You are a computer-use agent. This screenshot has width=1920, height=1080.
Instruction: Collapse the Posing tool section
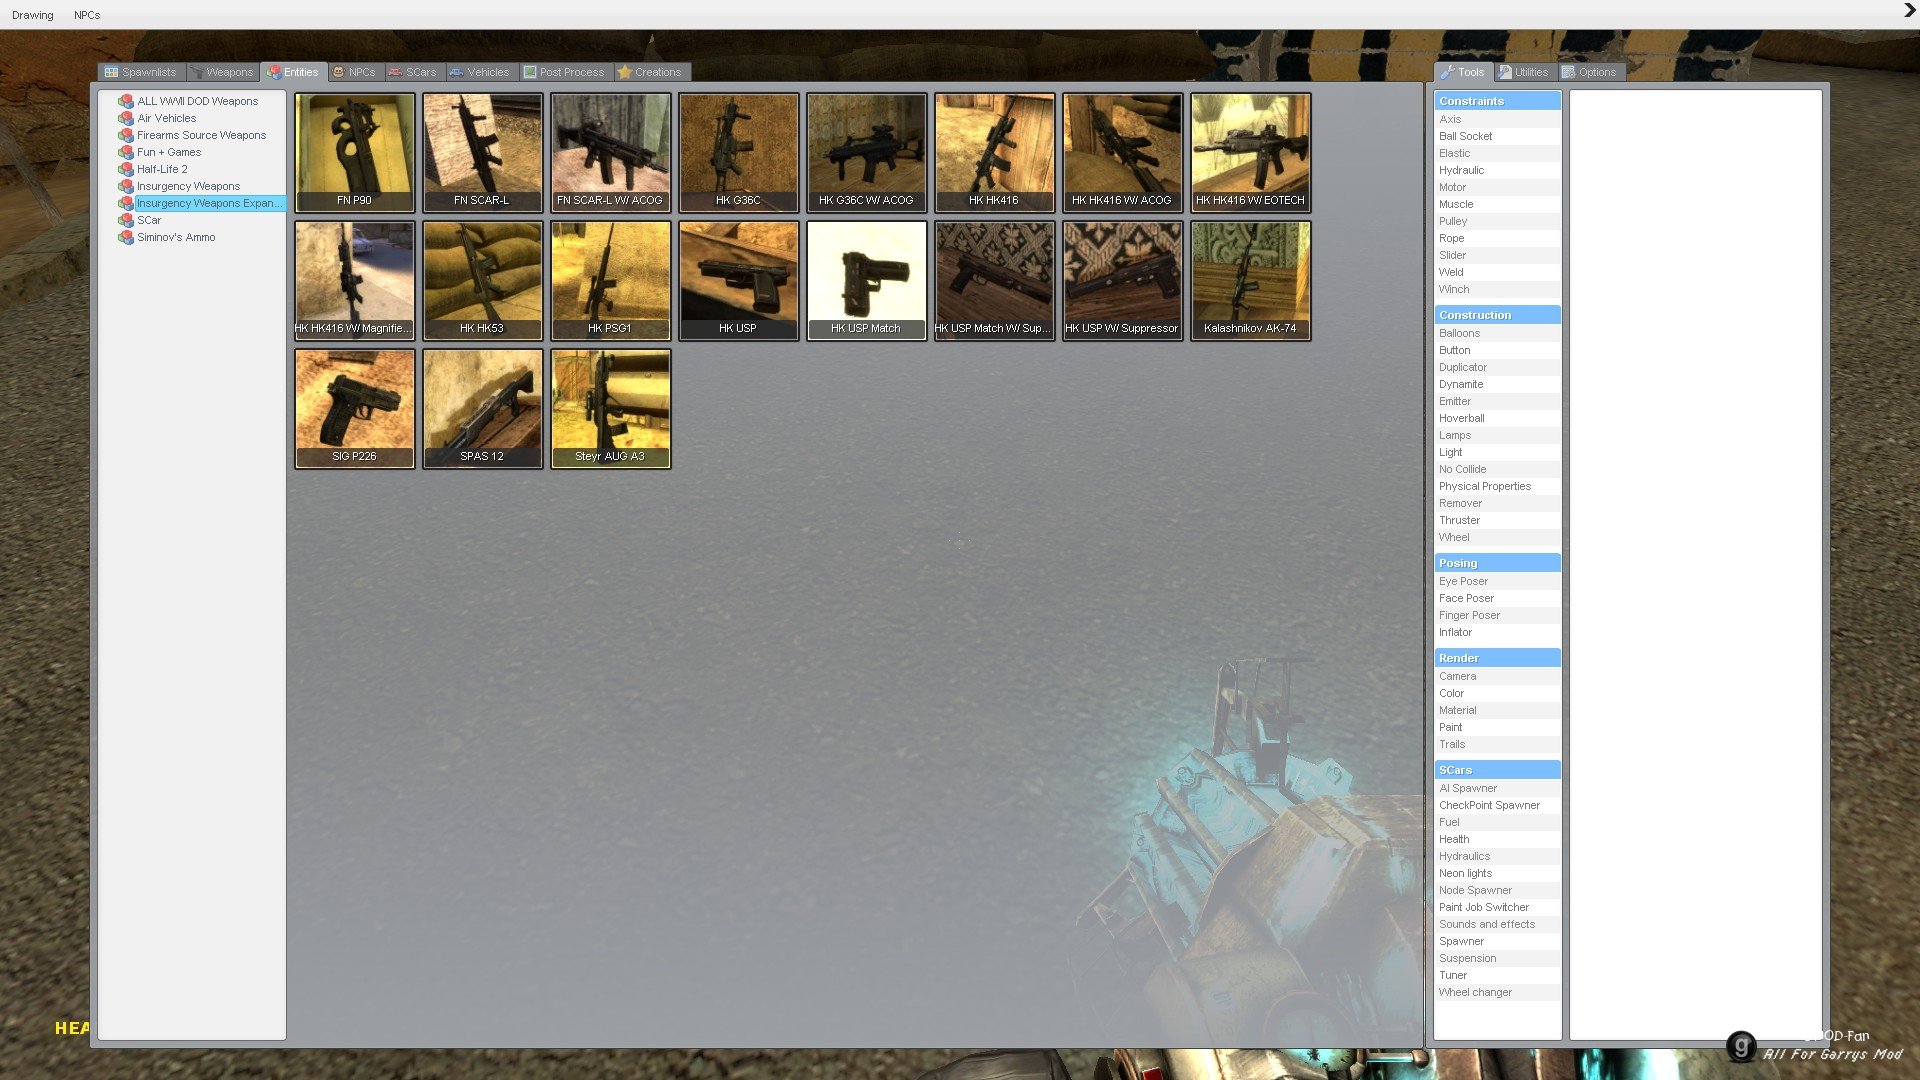pos(1497,563)
